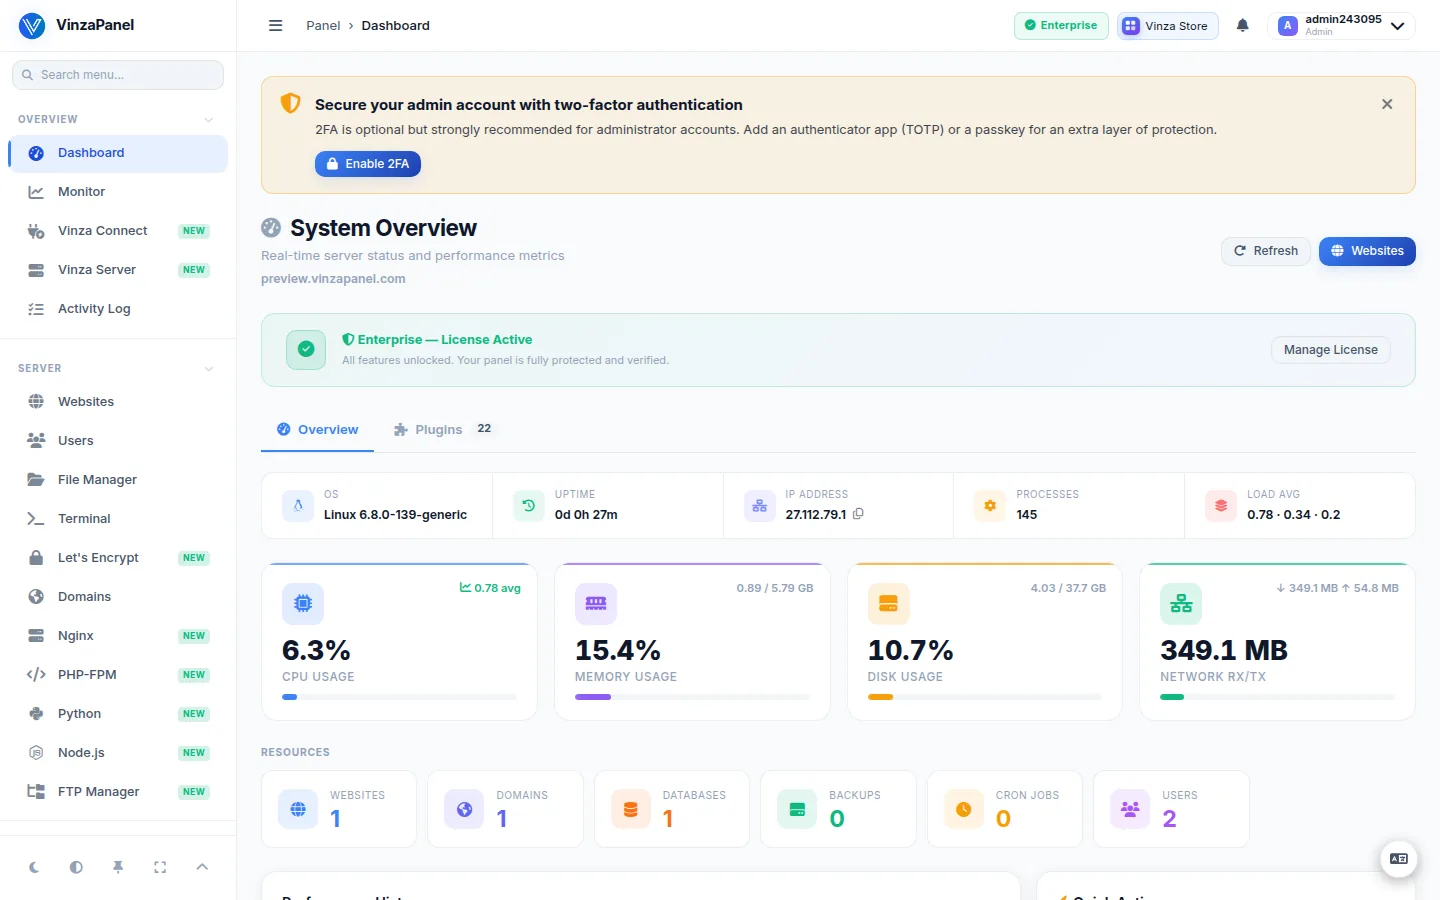
Task: Toggle fullscreen icon in sidebar footer
Action: point(160,867)
